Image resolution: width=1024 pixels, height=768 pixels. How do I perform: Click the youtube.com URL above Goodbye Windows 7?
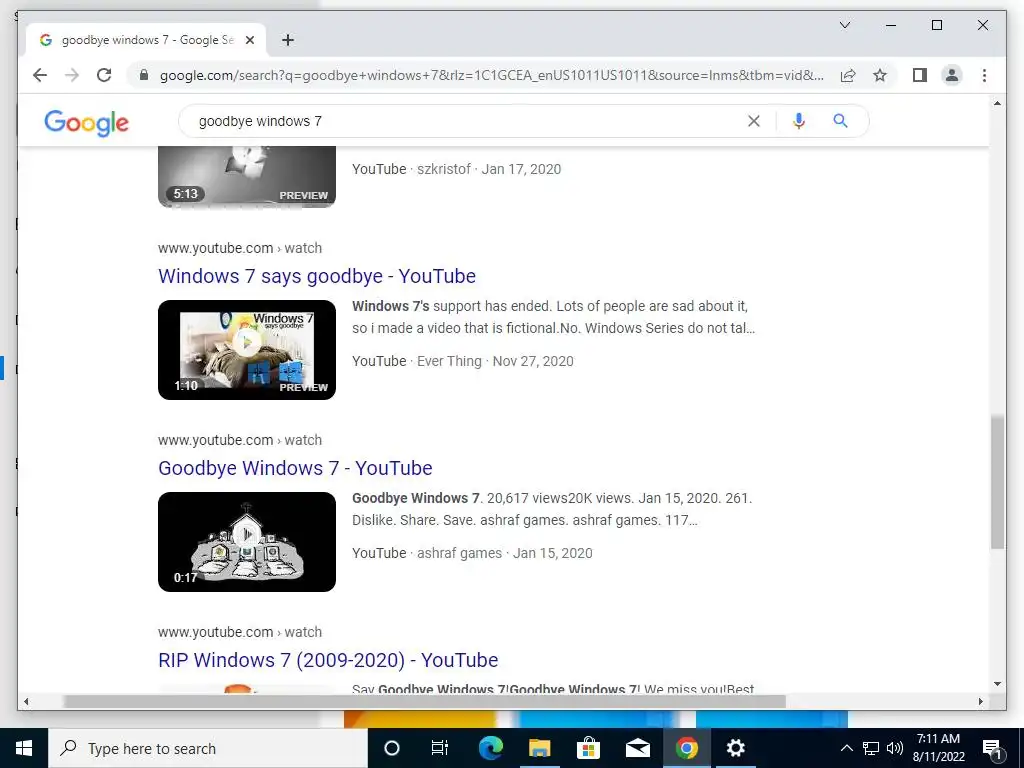(x=240, y=440)
